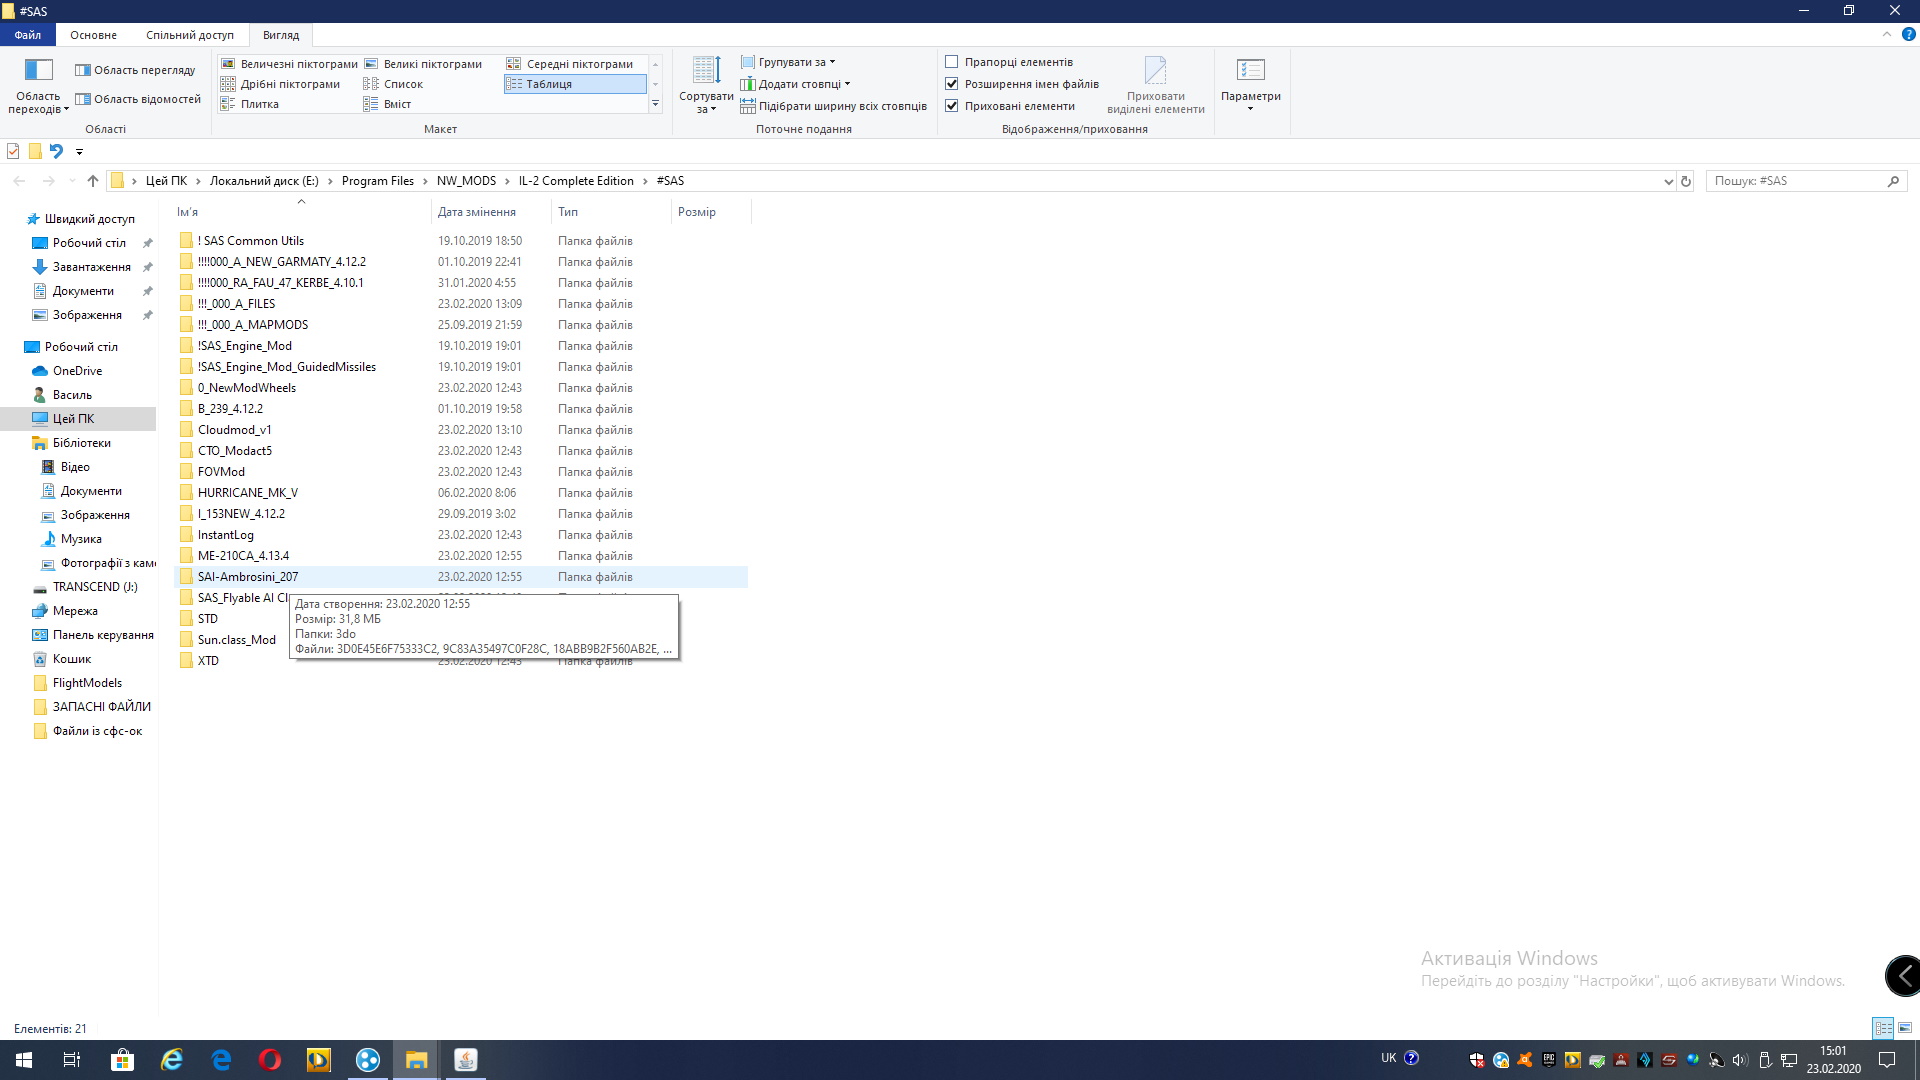1920x1080 pixels.
Task: Expand the address bar history dropdown
Action: (1667, 181)
